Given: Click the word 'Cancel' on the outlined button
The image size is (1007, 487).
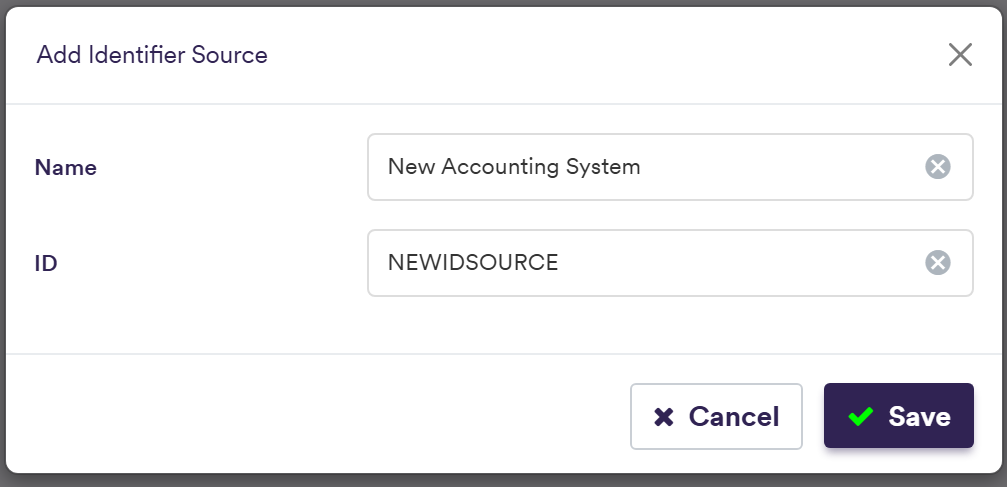Looking at the screenshot, I should click(734, 417).
